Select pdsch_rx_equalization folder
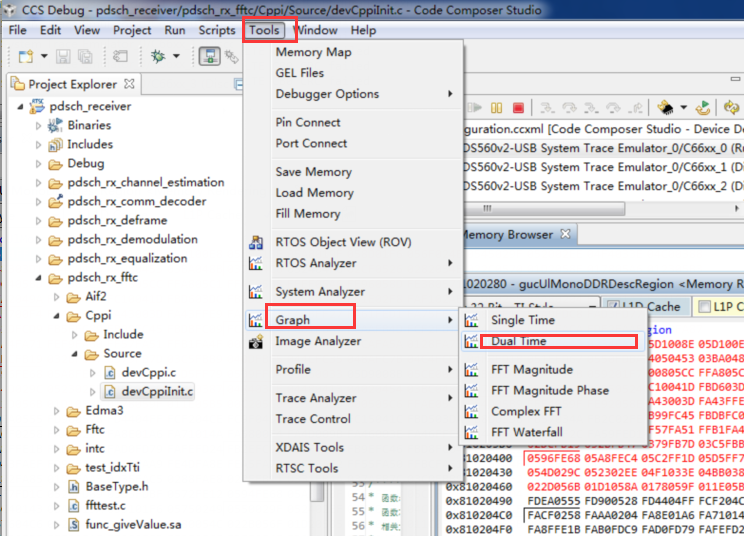This screenshot has height=536, width=744. coord(127,259)
